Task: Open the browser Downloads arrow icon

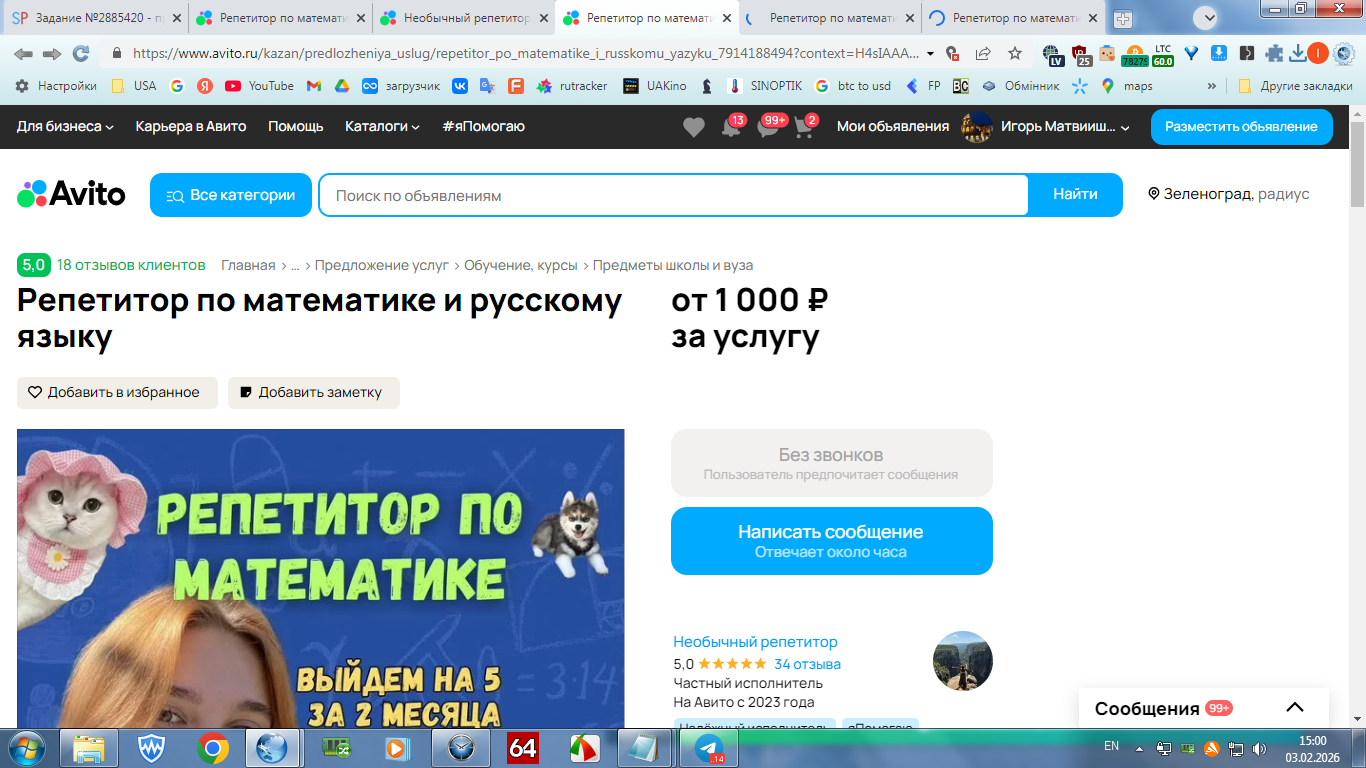Action: point(1297,54)
